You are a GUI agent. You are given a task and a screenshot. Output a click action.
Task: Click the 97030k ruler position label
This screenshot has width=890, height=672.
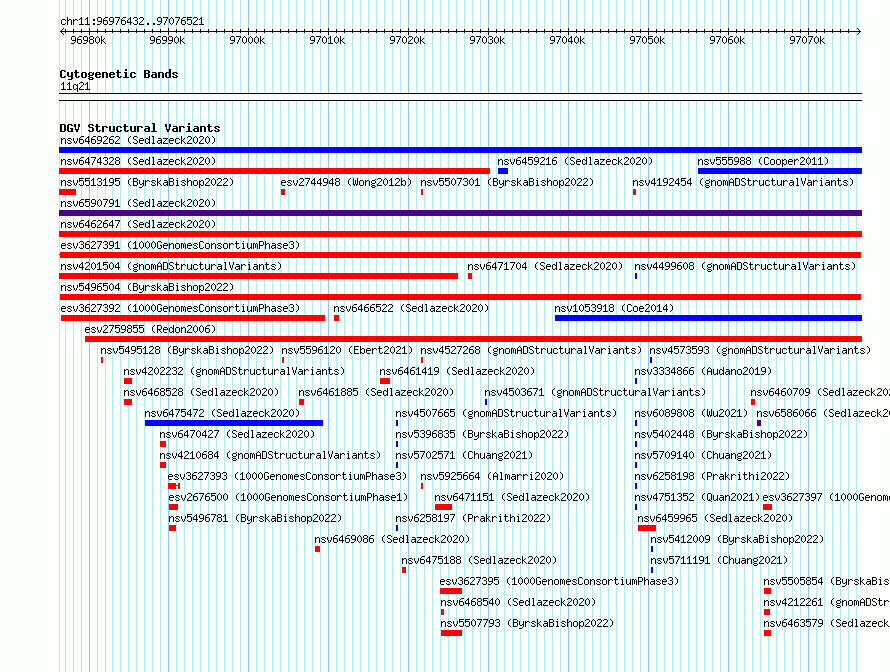pos(487,40)
